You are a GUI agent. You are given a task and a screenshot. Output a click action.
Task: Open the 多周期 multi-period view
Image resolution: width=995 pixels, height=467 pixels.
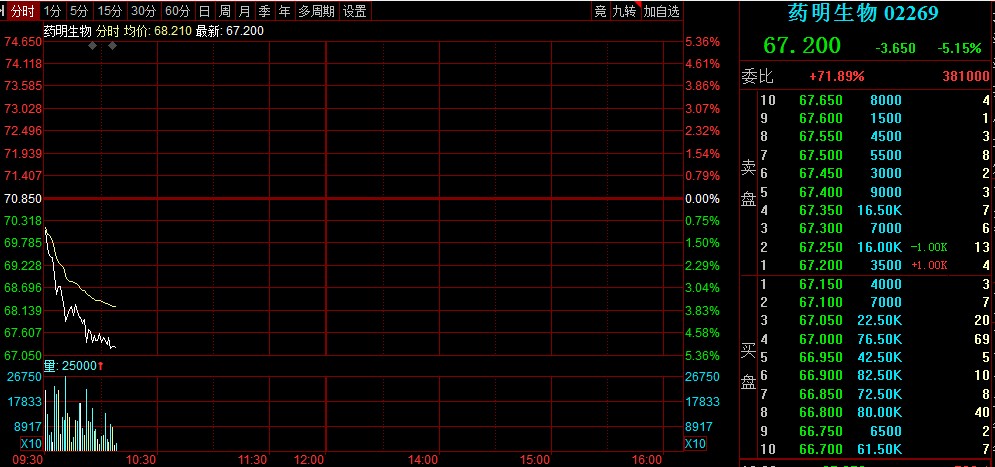coord(317,11)
